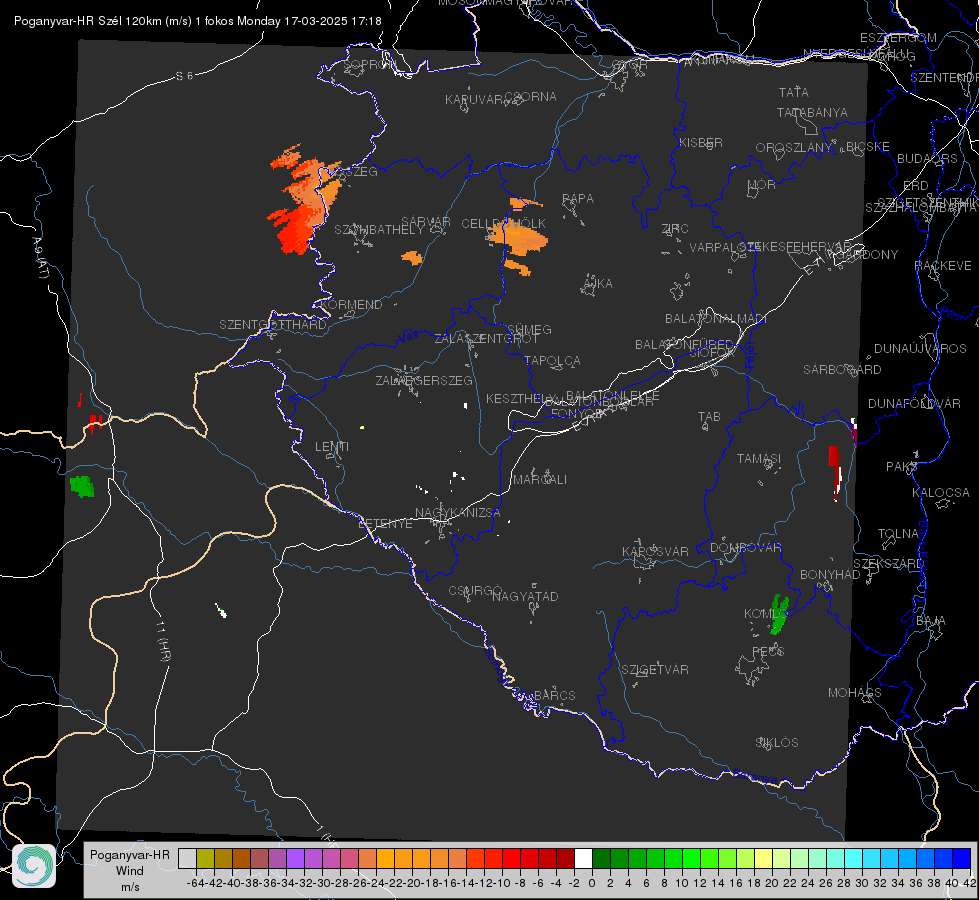Click the orange echo below Celldömölk
The height and width of the screenshot is (900, 979).
pyautogui.click(x=518, y=238)
